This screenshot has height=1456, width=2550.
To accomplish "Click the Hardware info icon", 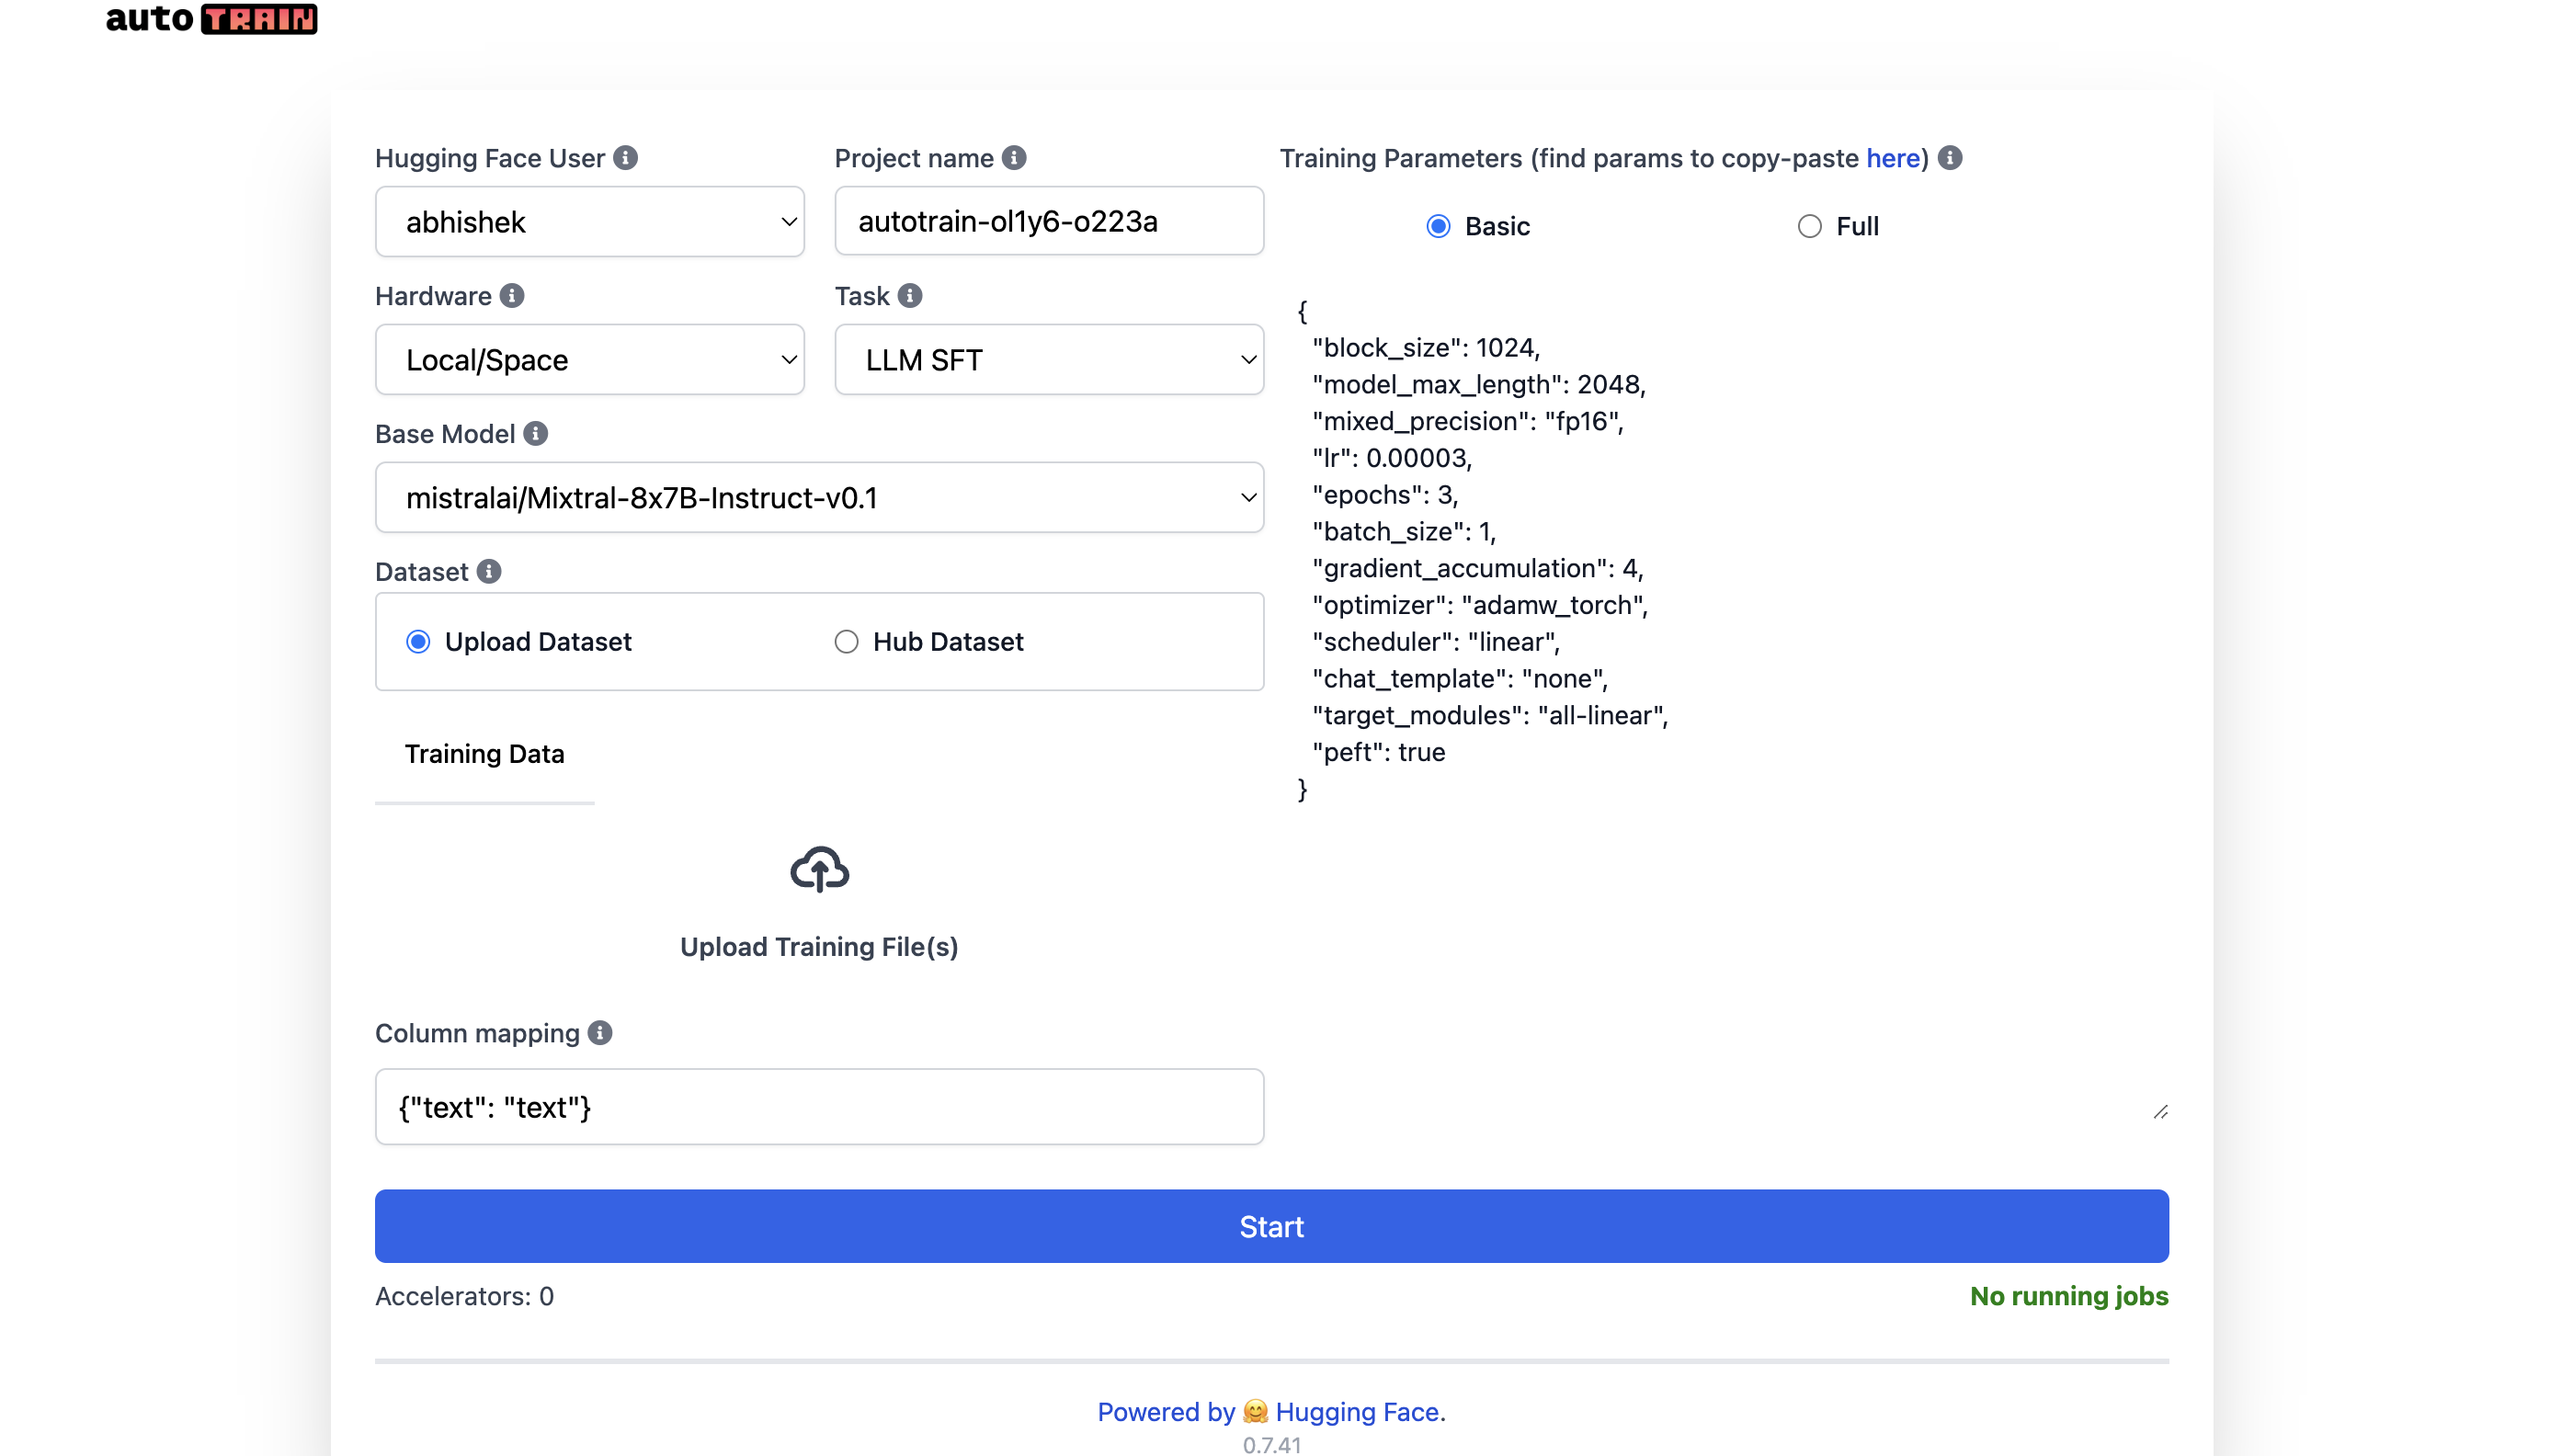I will coord(512,296).
